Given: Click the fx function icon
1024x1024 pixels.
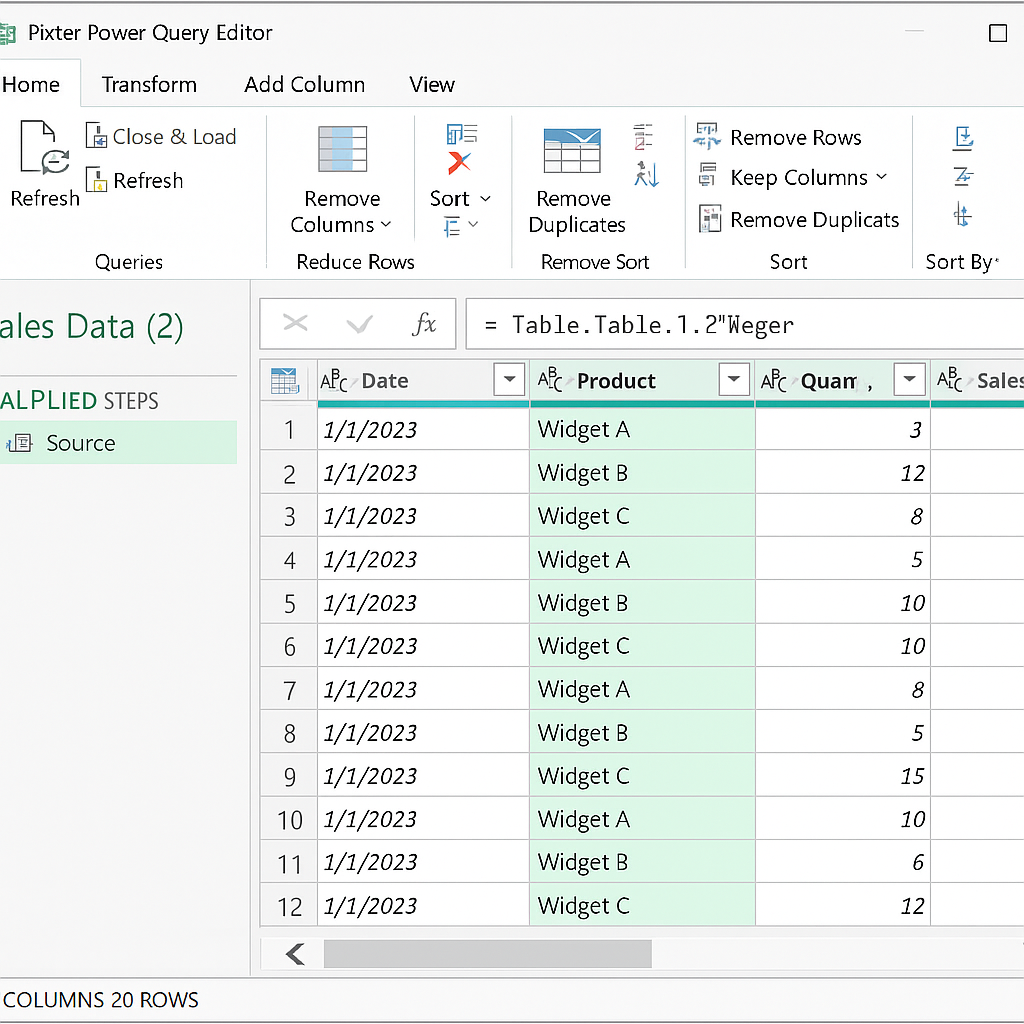Looking at the screenshot, I should (424, 323).
